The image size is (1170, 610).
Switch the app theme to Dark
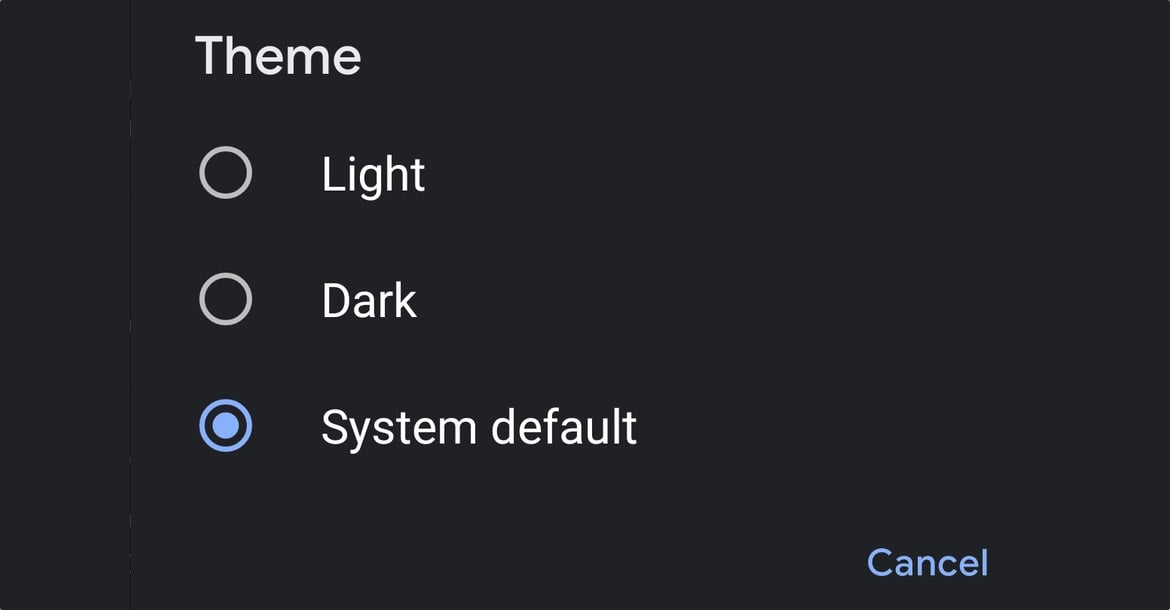225,299
